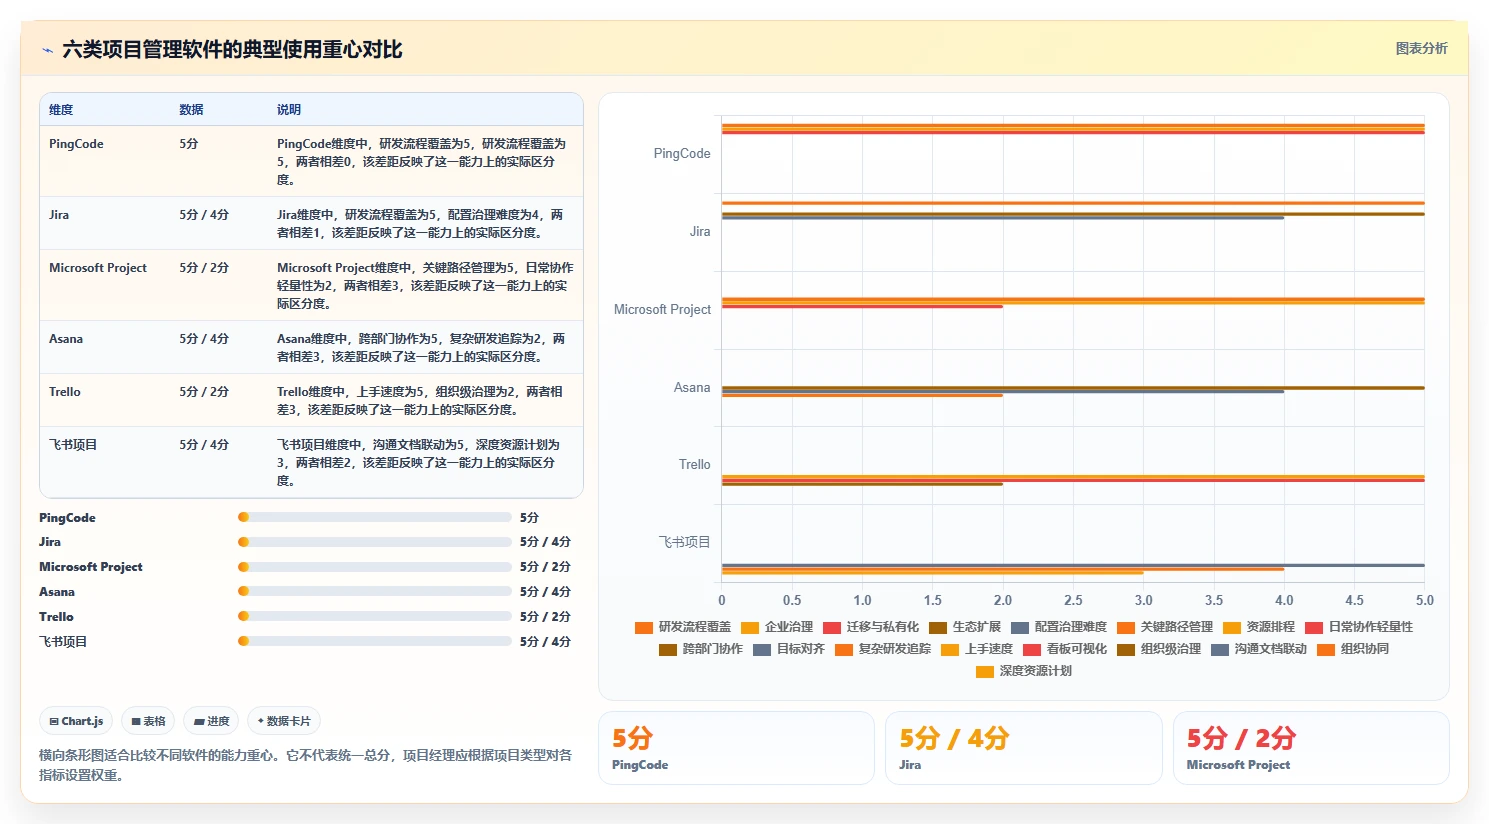The height and width of the screenshot is (824, 1489).
Task: Click the 维度 column header
Action: pyautogui.click(x=61, y=110)
